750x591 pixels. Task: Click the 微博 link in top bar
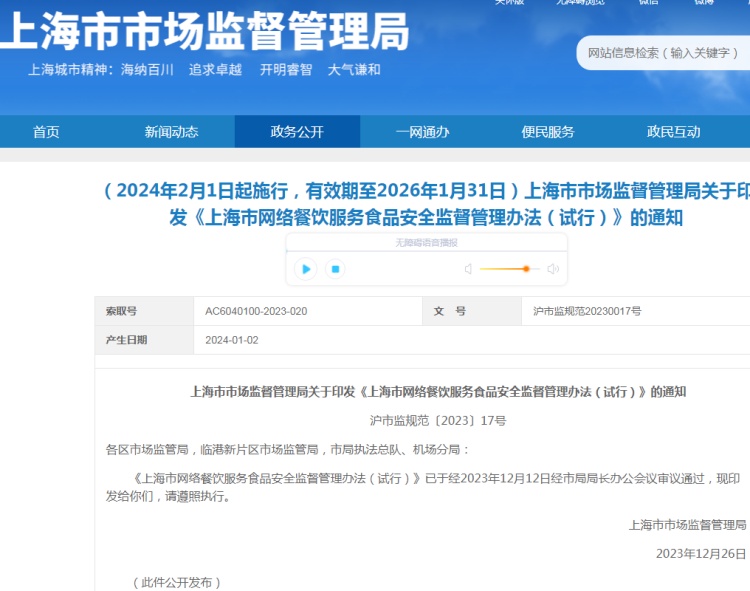pos(704,3)
